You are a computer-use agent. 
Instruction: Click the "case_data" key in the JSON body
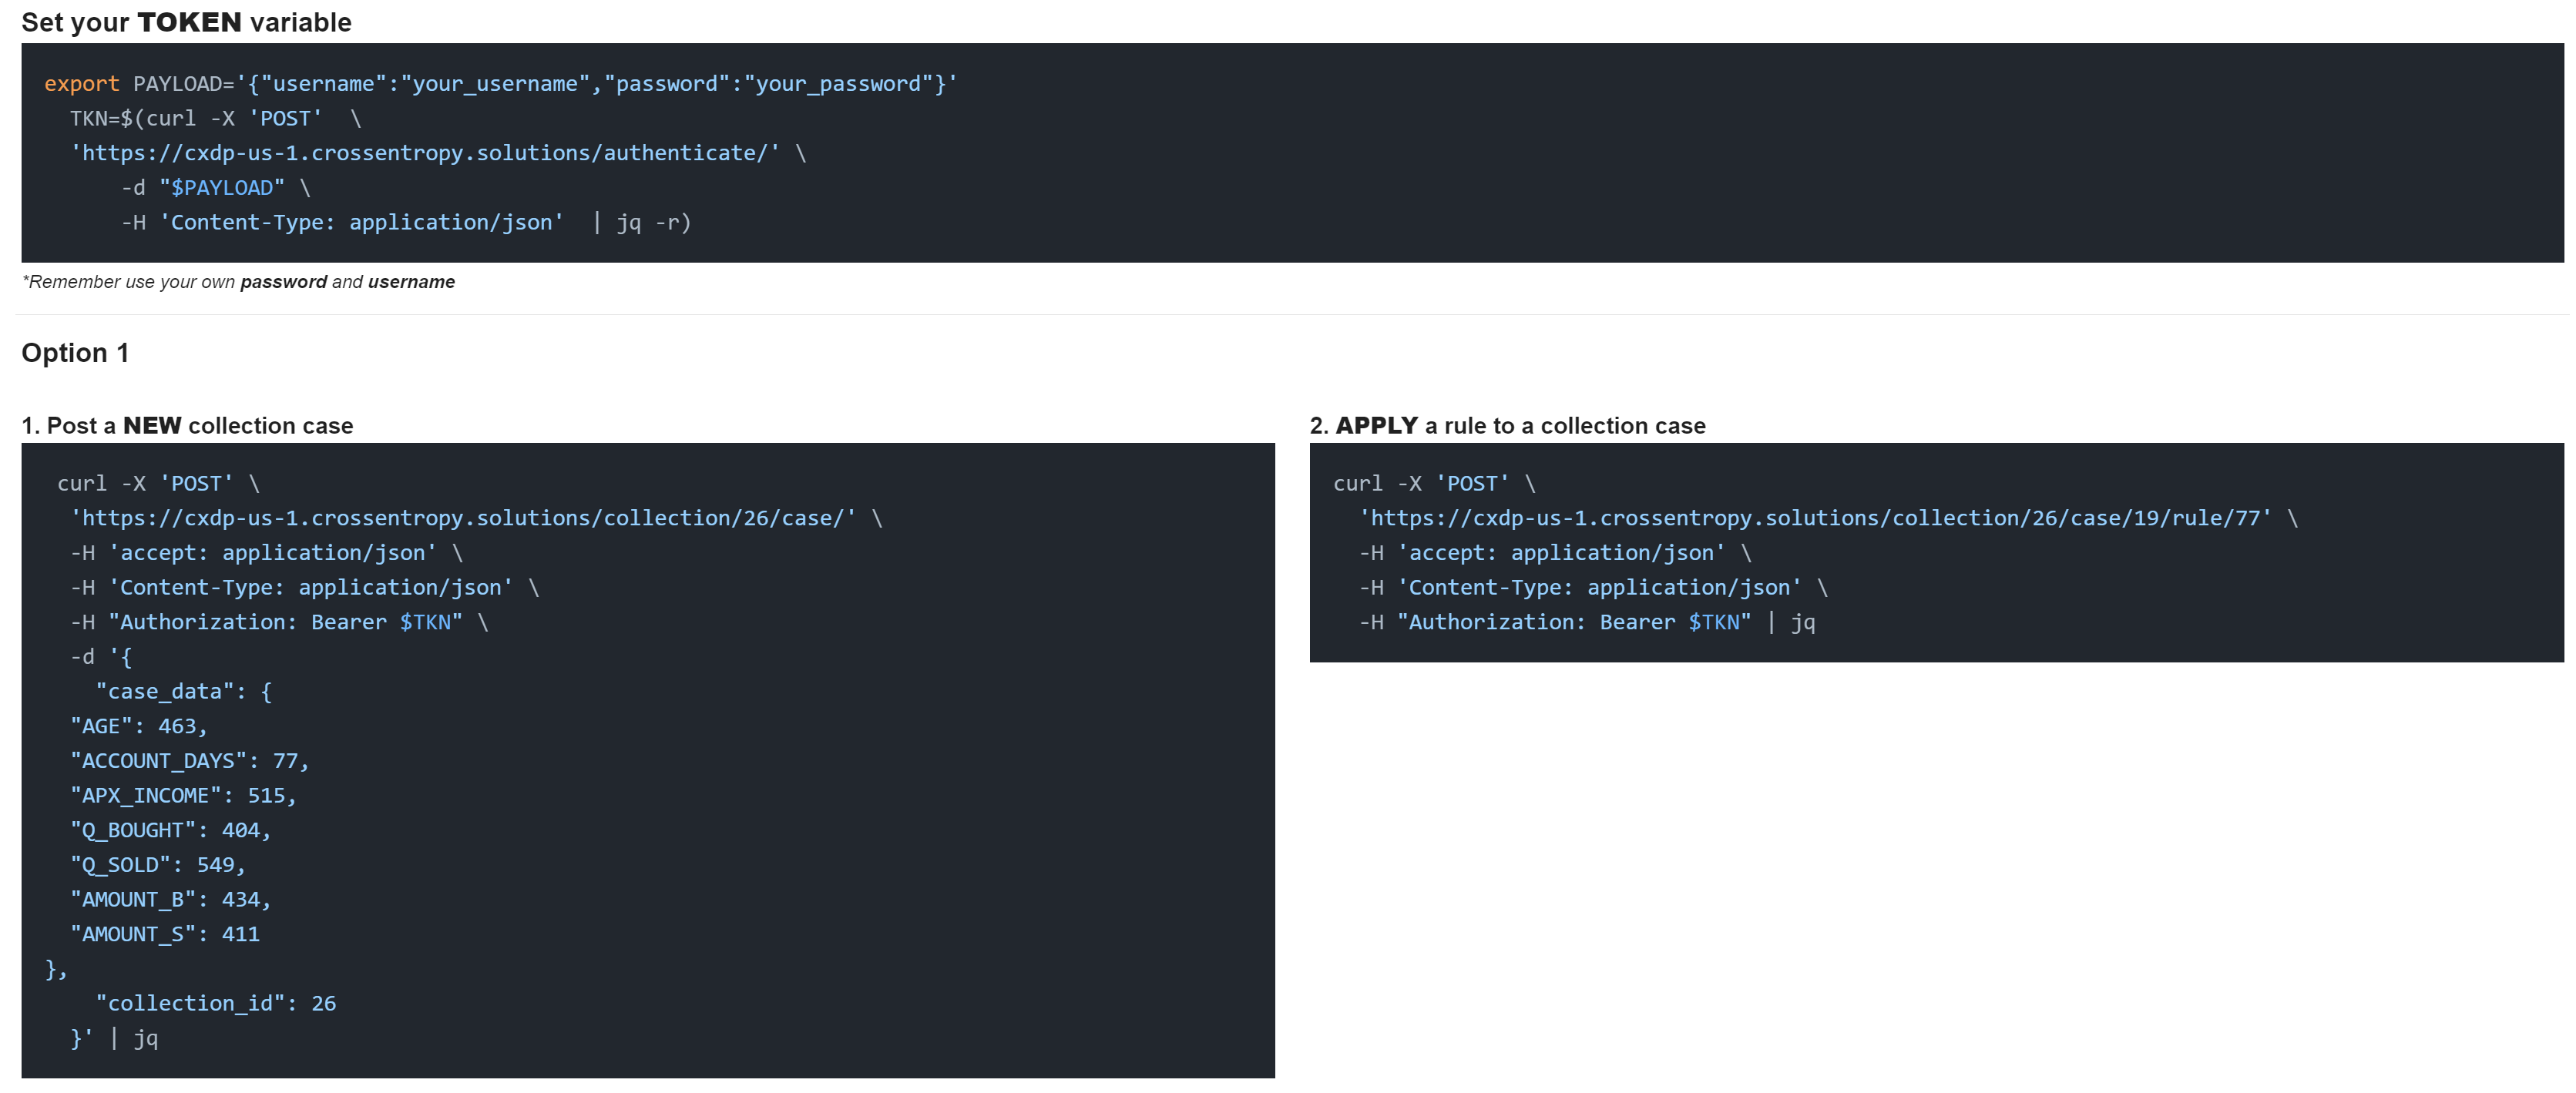164,692
